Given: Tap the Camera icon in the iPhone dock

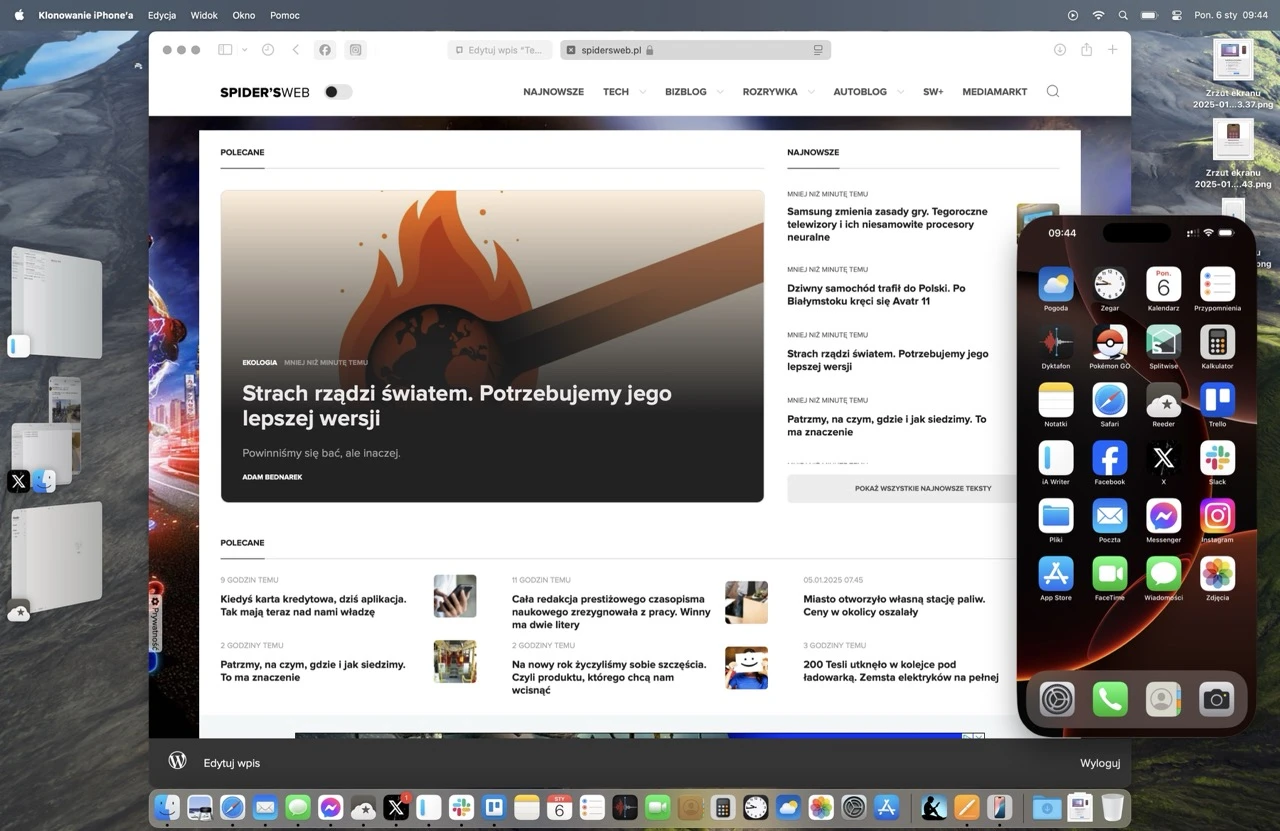Looking at the screenshot, I should (1216, 699).
